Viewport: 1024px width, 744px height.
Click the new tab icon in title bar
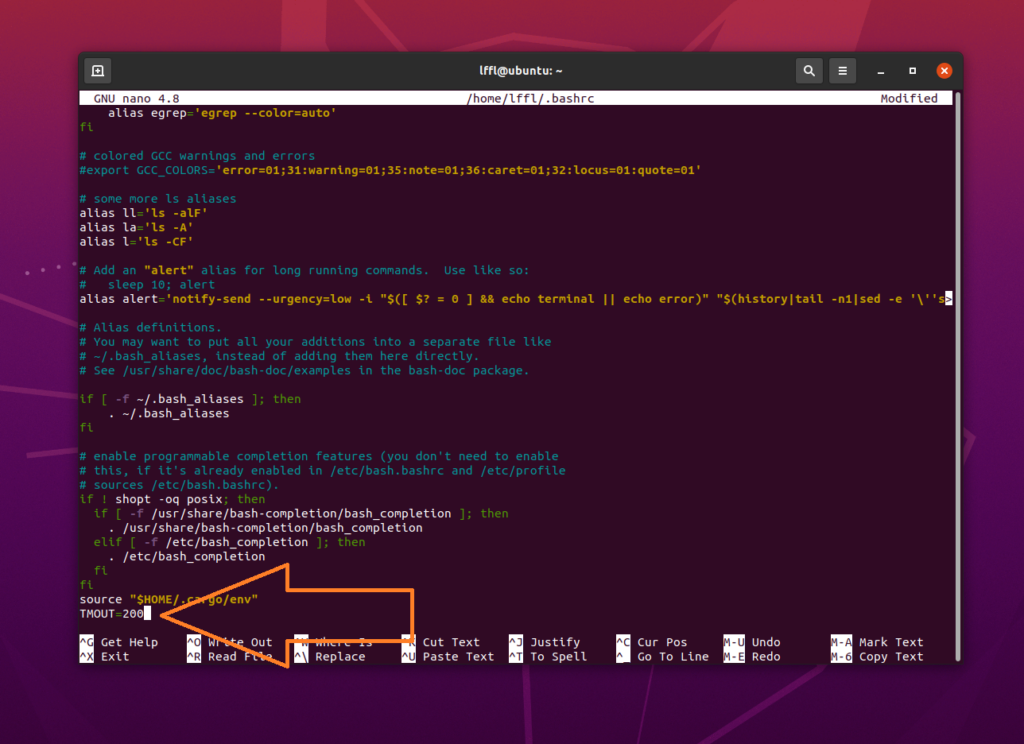[97, 71]
